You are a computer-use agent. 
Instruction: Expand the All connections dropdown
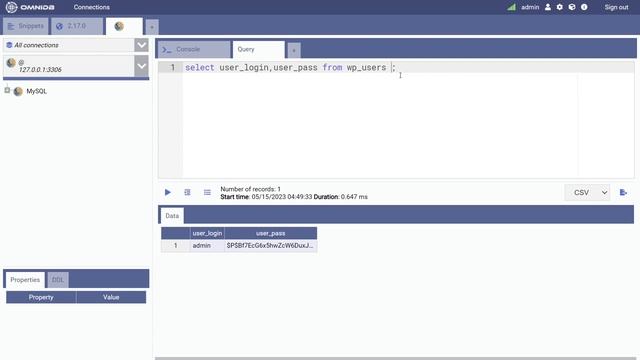click(142, 45)
